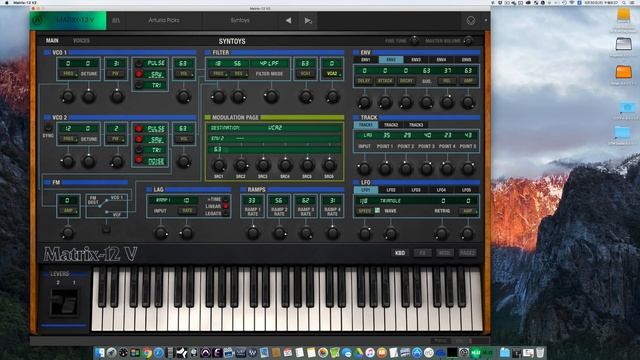Open Finder from the Dock
Screen dimensions: 640x360
pos(100,353)
